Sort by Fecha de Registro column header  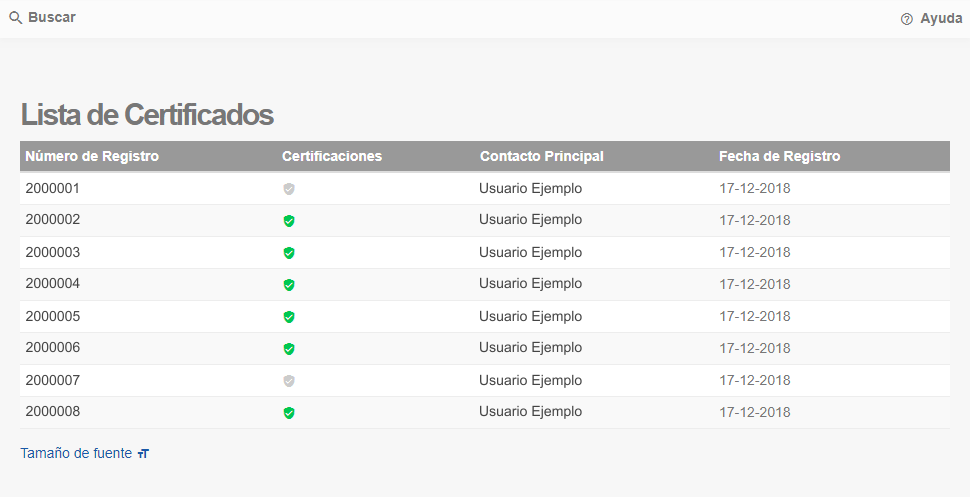779,156
